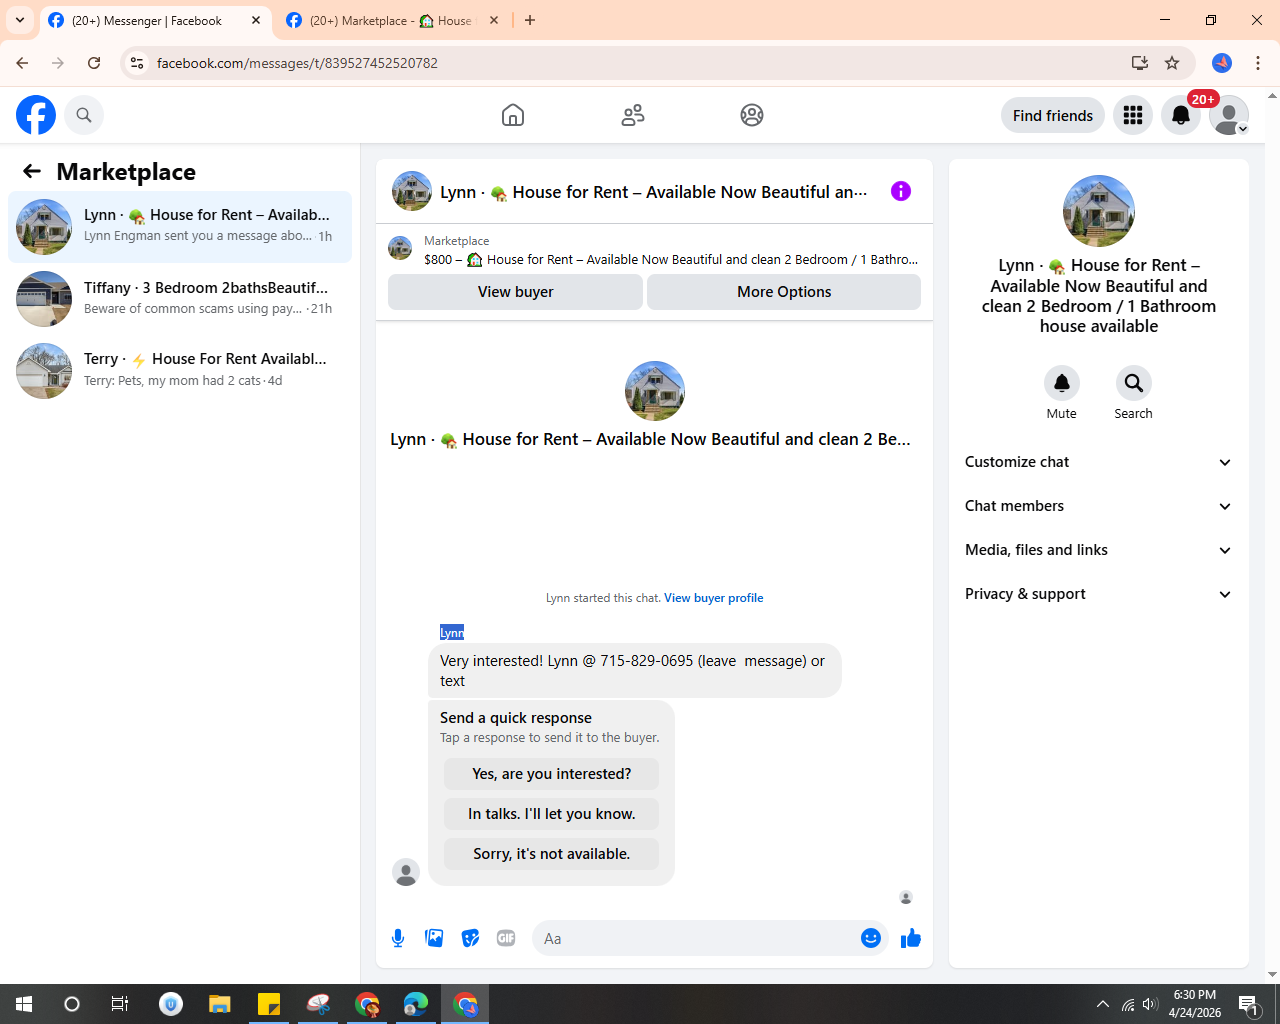
Task: Expand Media, files and links section
Action: (x=1099, y=550)
